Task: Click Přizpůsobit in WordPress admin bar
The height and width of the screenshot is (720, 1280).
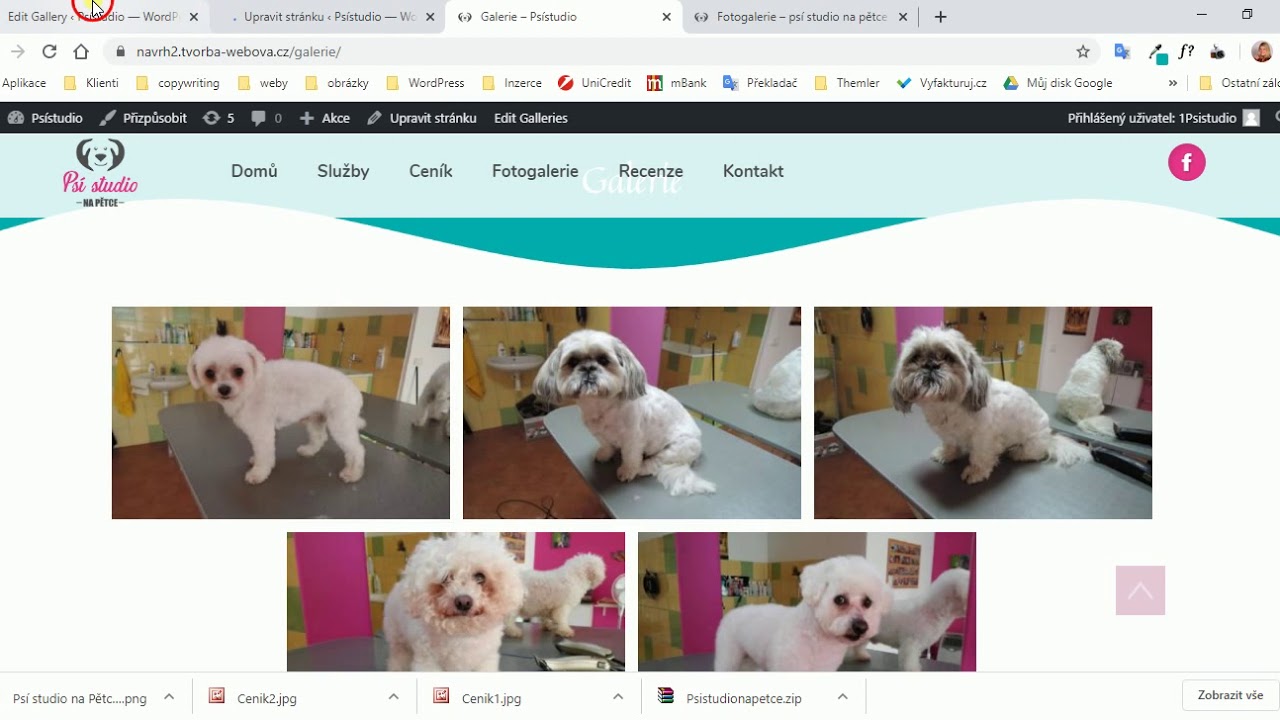Action: click(143, 118)
